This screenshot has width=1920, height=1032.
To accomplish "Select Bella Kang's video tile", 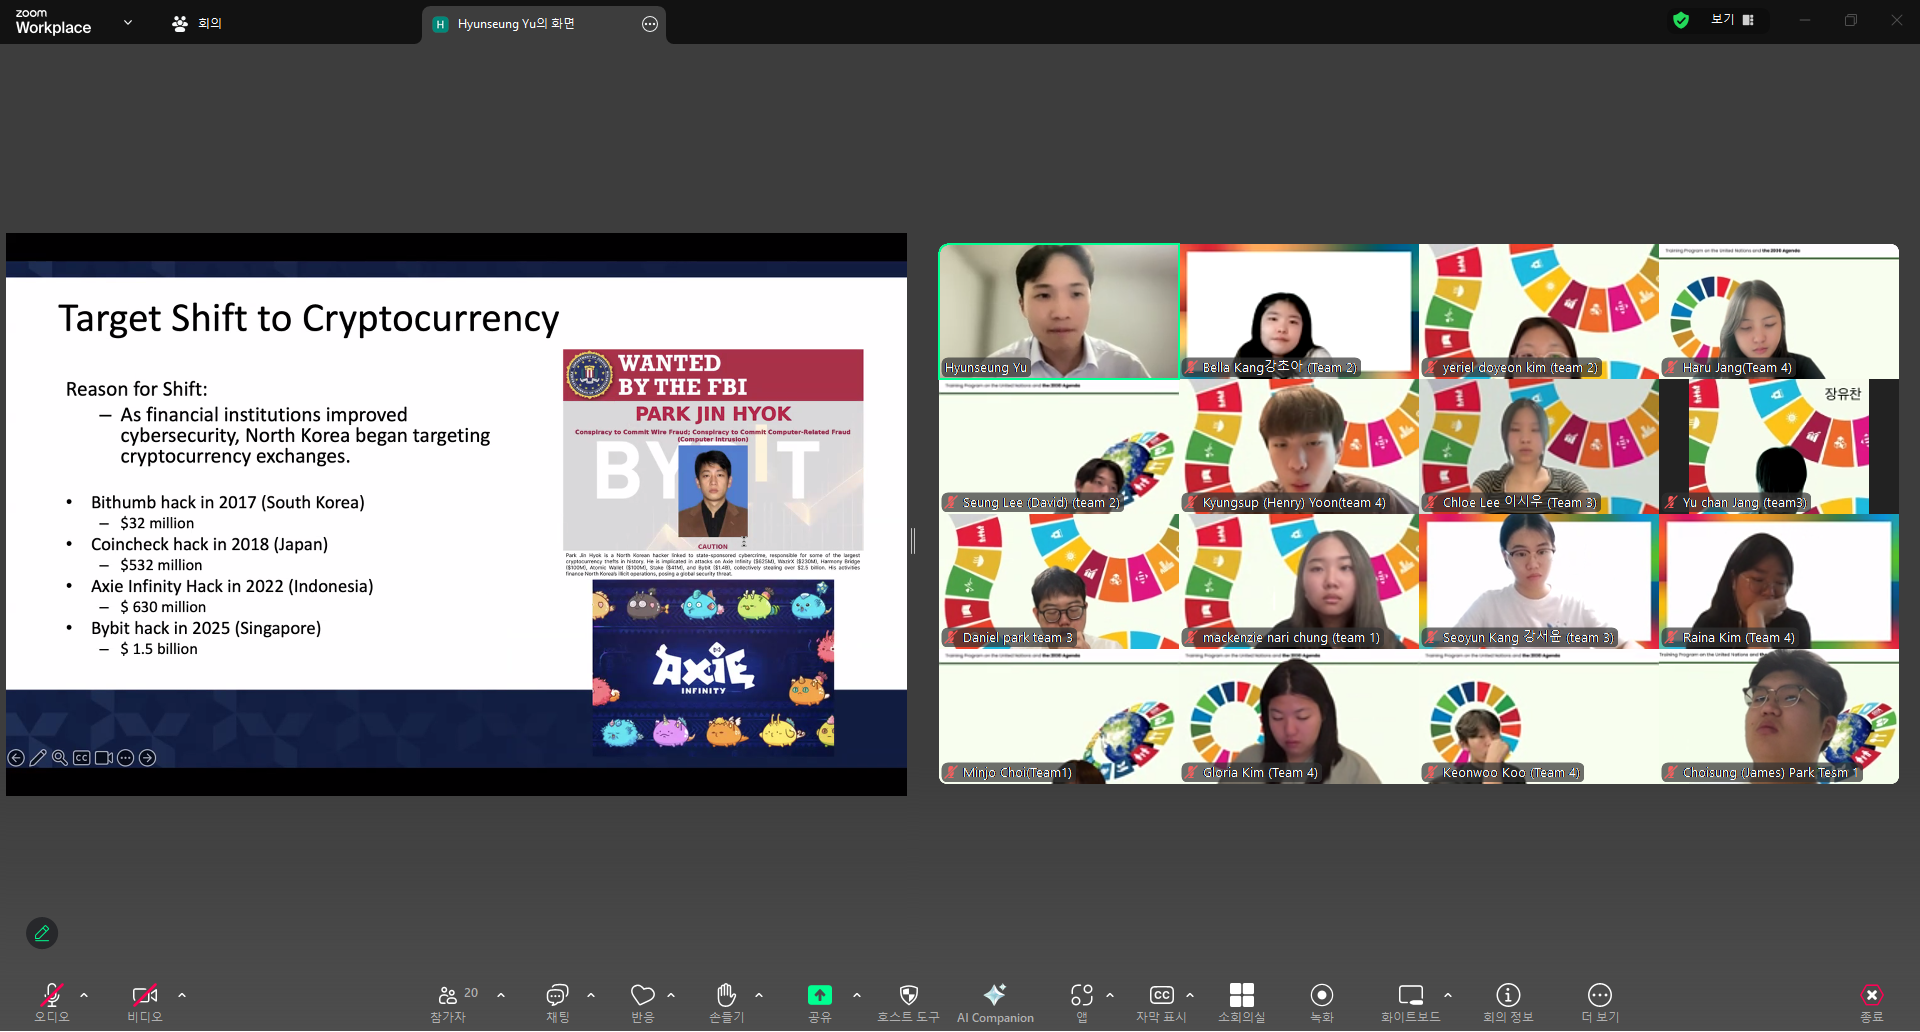I will (x=1299, y=311).
